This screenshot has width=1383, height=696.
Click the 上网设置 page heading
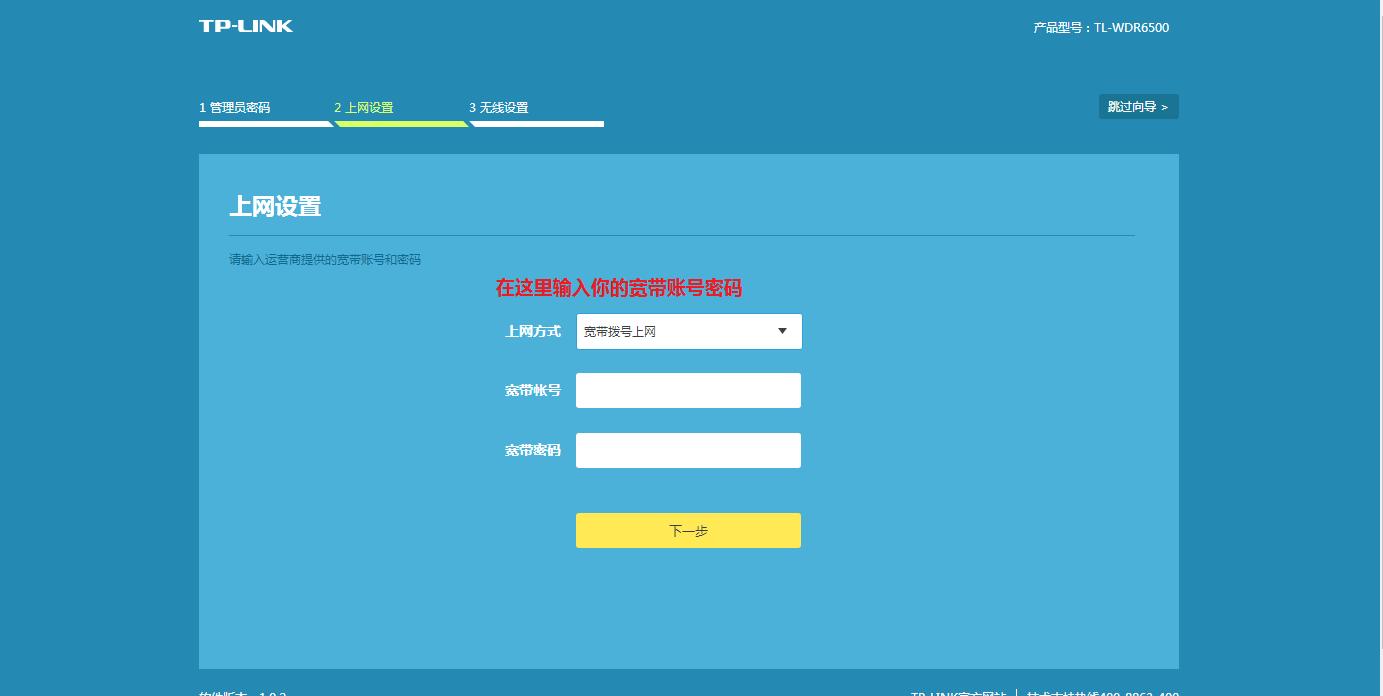[277, 206]
